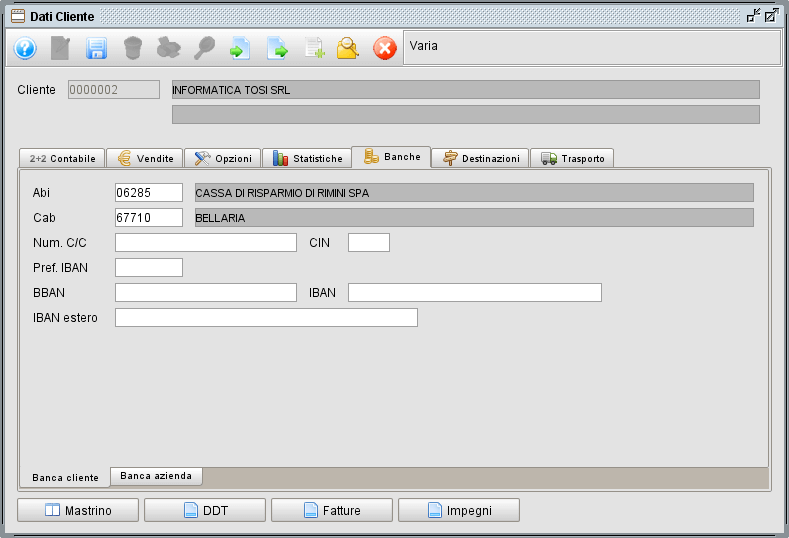Click the Pref. IBAN input field

coord(149,267)
